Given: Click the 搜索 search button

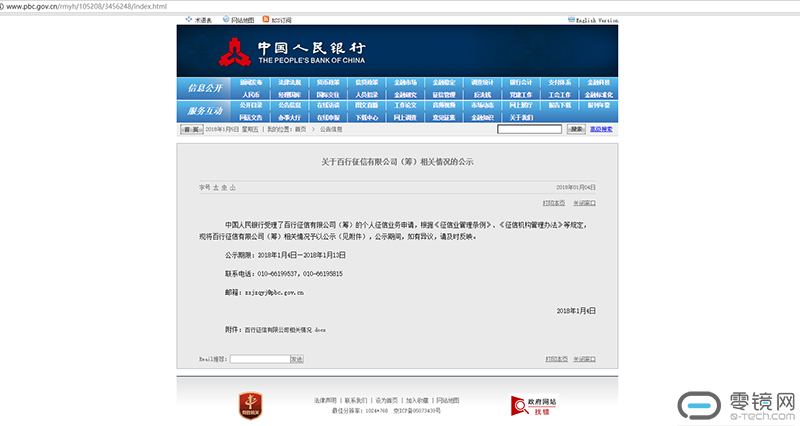Looking at the screenshot, I should pyautogui.click(x=576, y=129).
